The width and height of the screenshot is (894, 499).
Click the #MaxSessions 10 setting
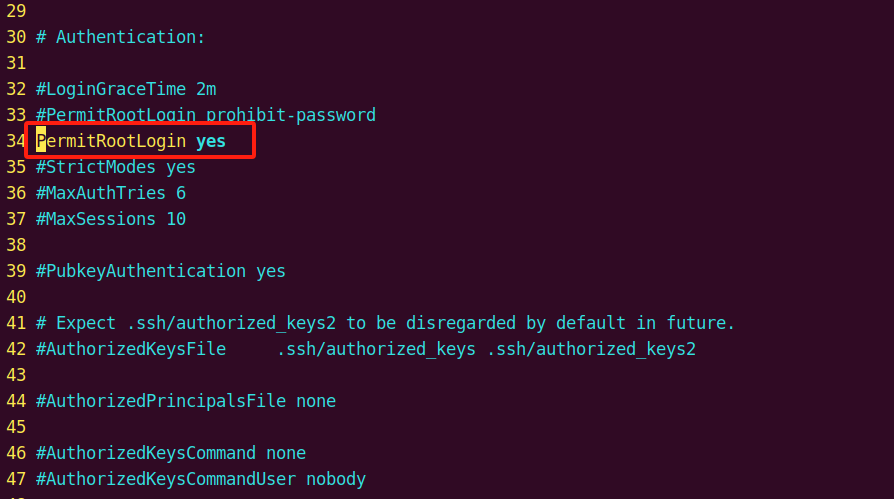pos(110,219)
